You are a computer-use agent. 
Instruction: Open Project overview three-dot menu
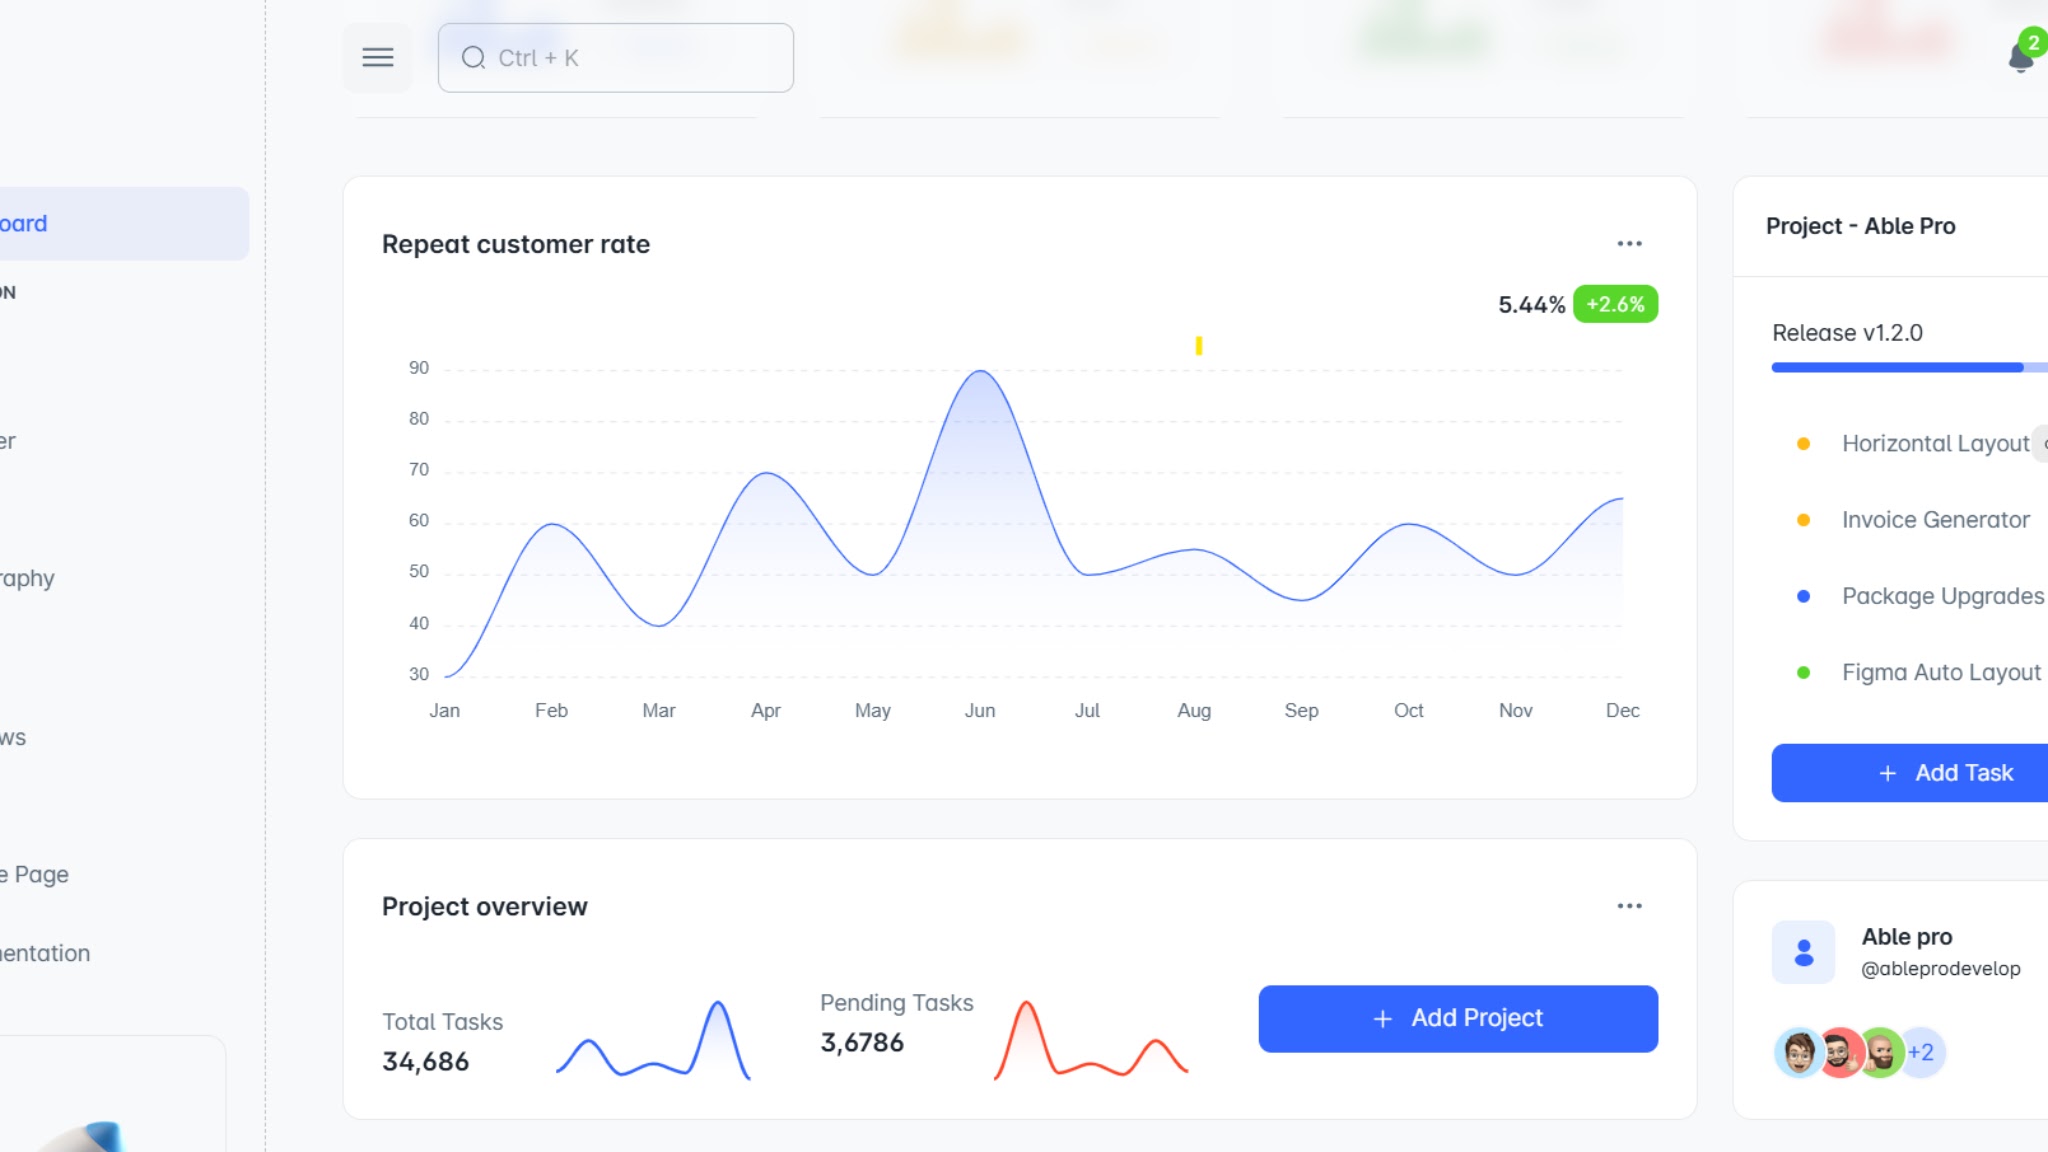[1629, 906]
